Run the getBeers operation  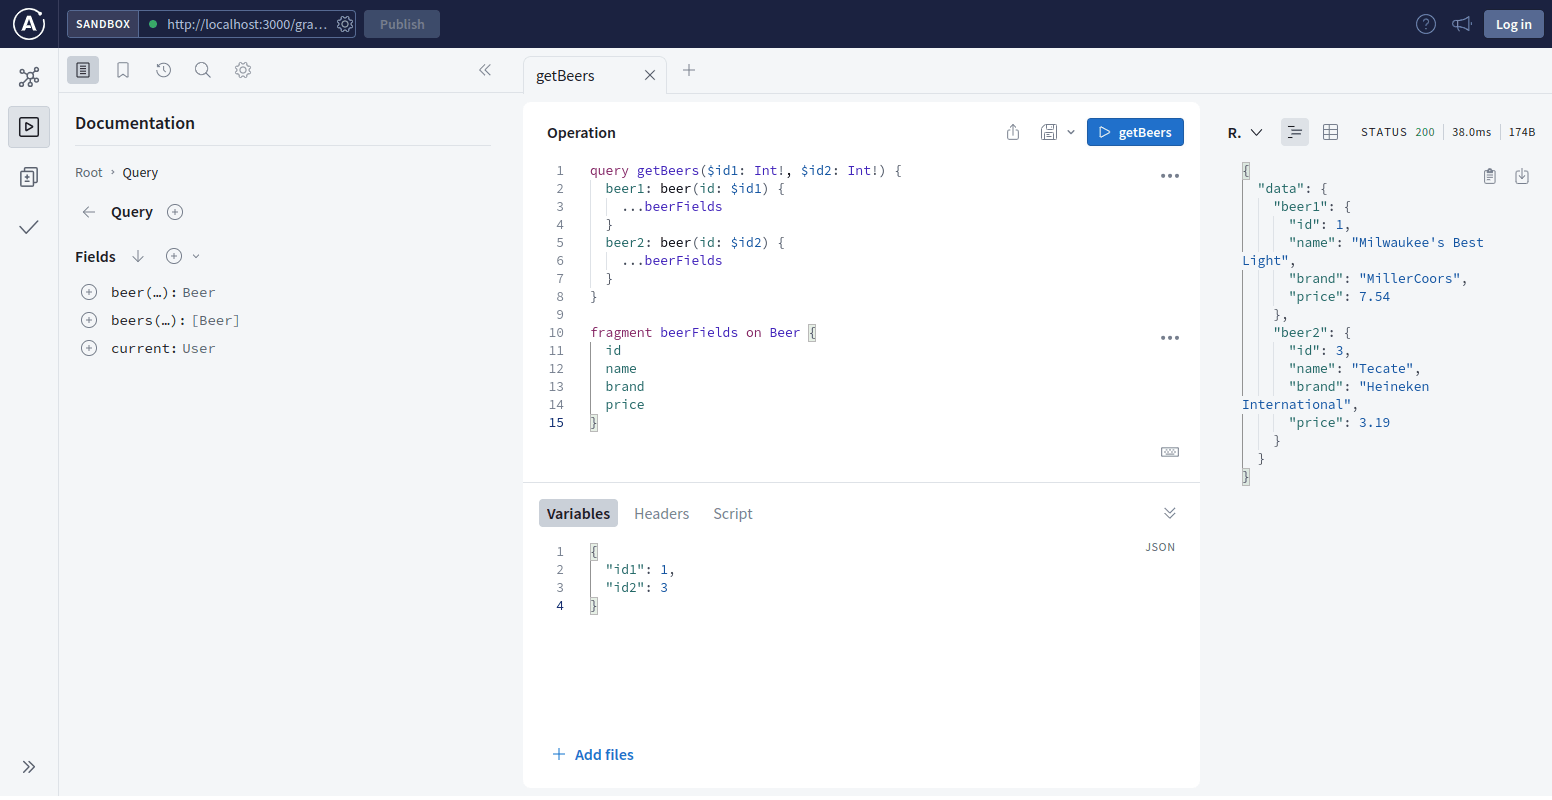tap(1135, 132)
